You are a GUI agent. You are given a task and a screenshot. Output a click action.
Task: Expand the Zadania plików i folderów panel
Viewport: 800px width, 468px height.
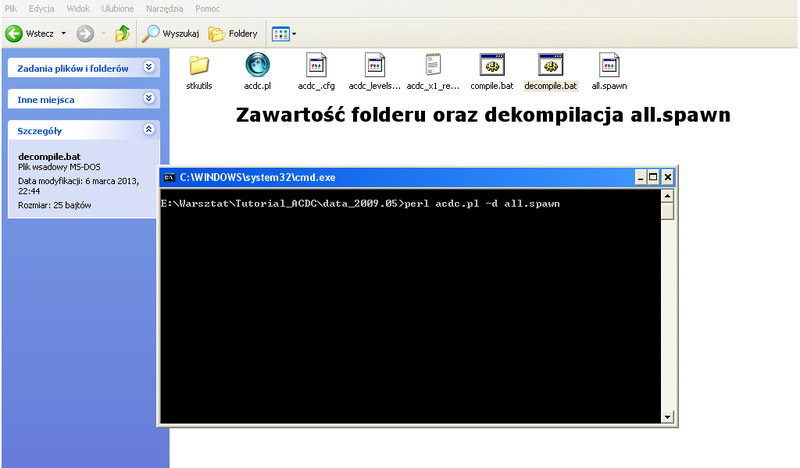click(149, 67)
